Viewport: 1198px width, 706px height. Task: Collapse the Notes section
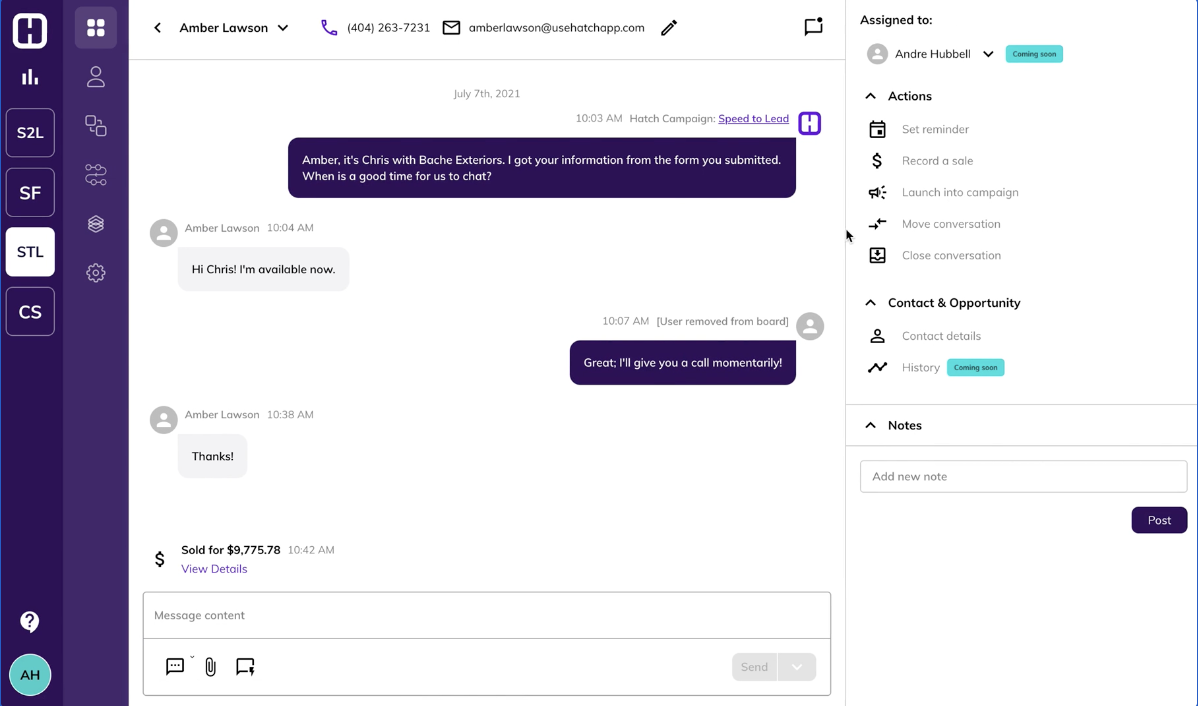click(x=869, y=425)
